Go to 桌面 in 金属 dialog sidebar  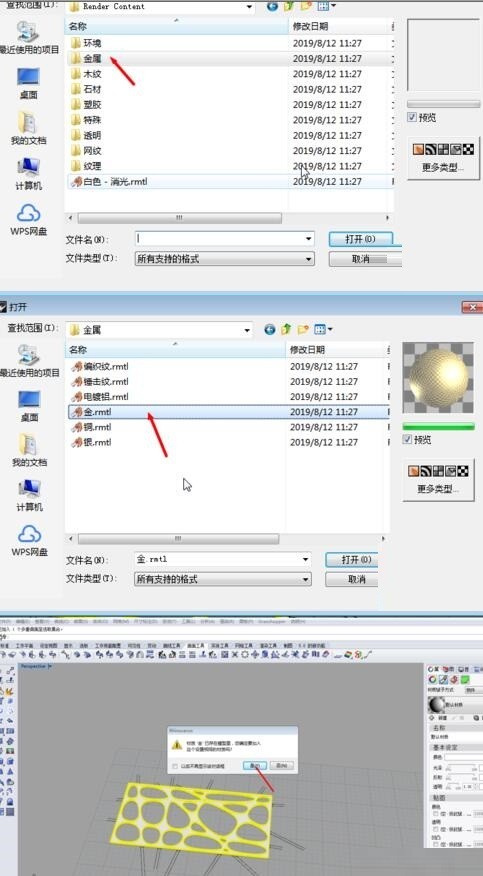click(x=29, y=406)
